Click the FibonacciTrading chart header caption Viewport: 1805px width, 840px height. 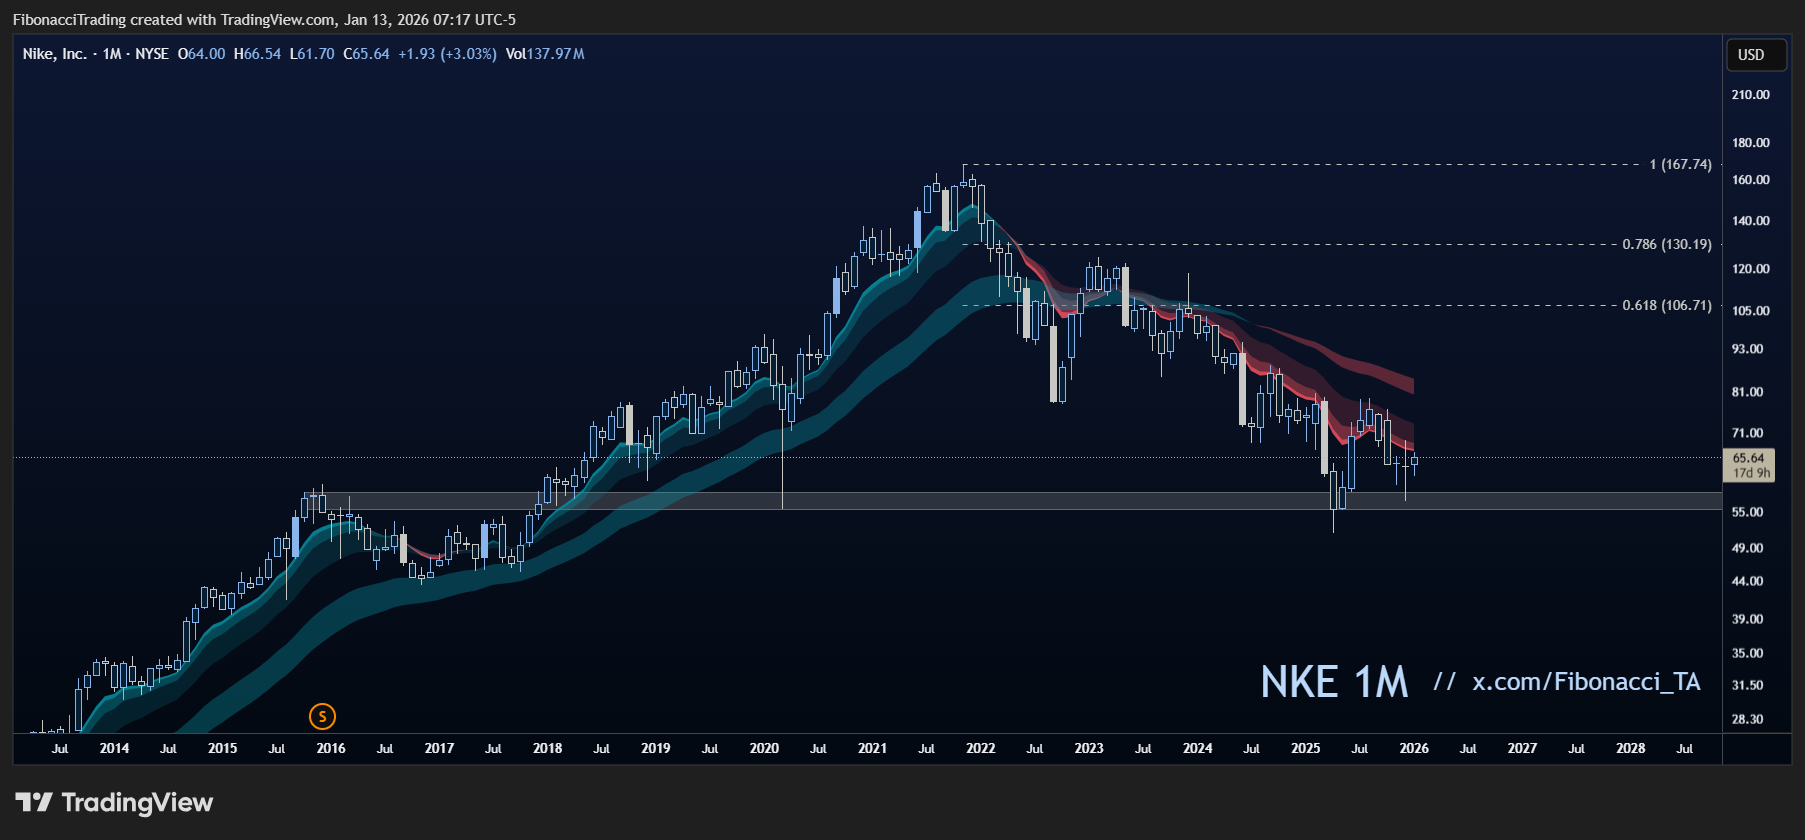[x=264, y=20]
